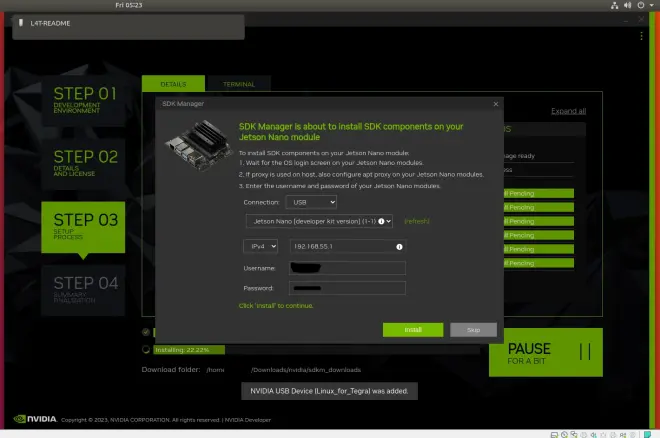Pause the installation for a bit
660x438 pixels.
point(546,353)
